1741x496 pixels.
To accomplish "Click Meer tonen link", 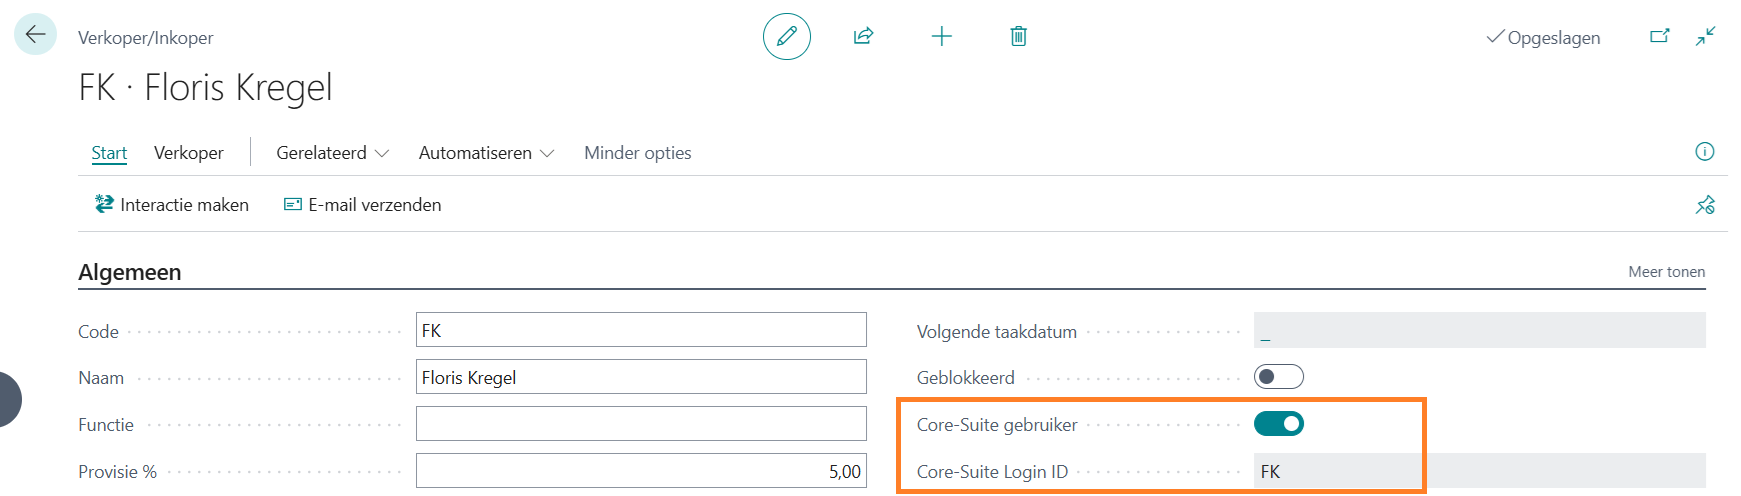I will (1666, 272).
